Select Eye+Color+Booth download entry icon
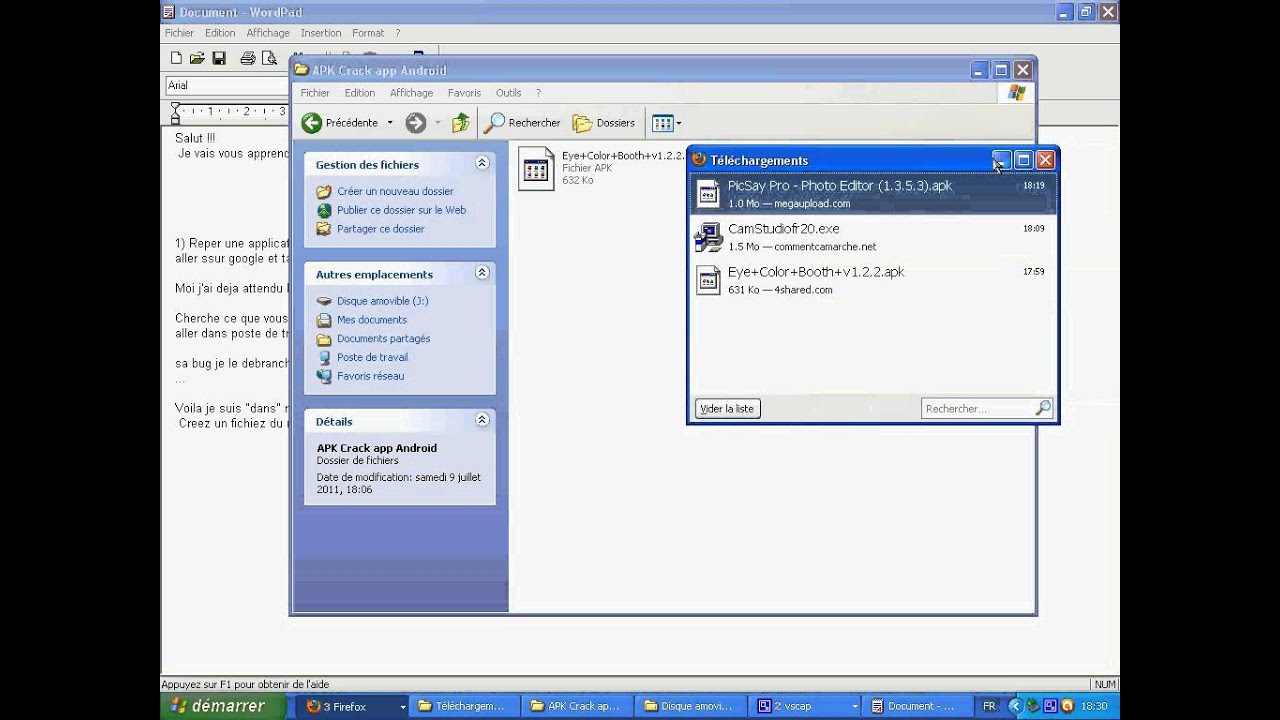 708,280
